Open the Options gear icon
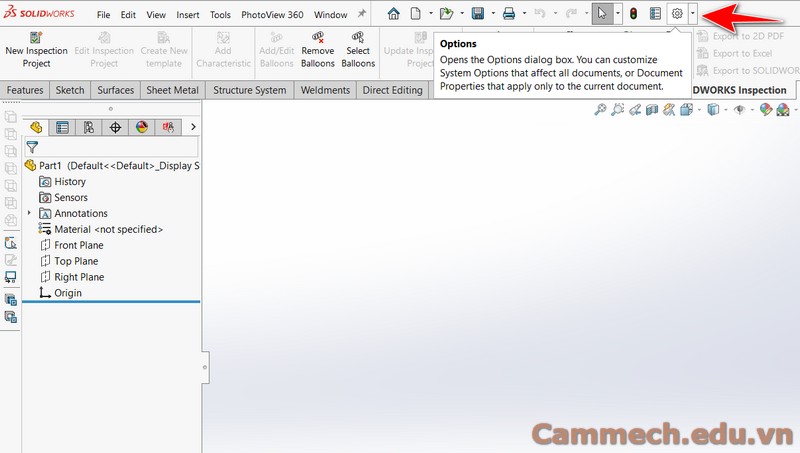 coord(677,14)
